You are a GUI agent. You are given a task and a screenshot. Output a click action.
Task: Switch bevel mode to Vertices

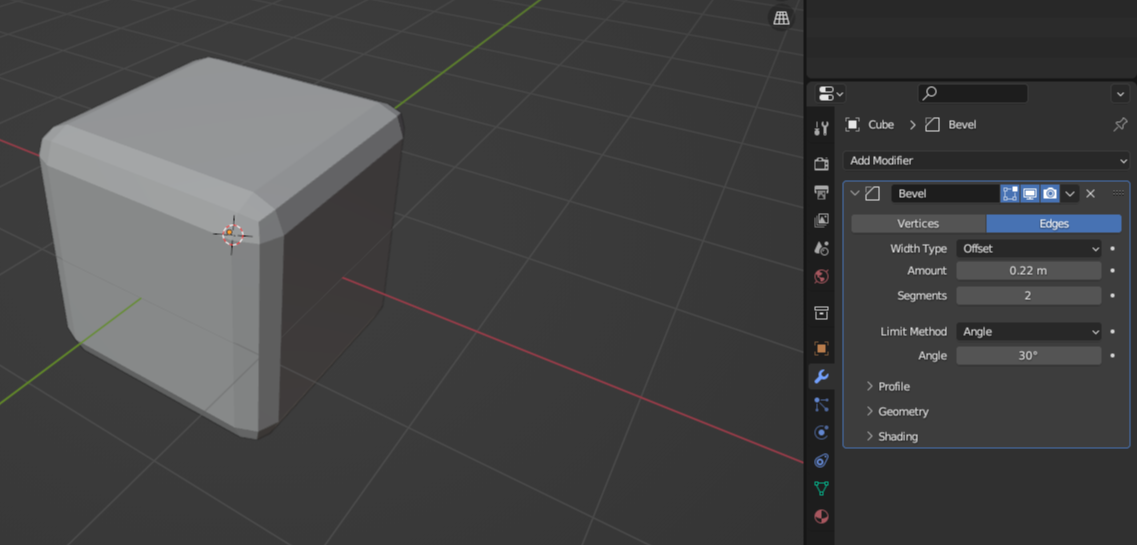click(918, 224)
